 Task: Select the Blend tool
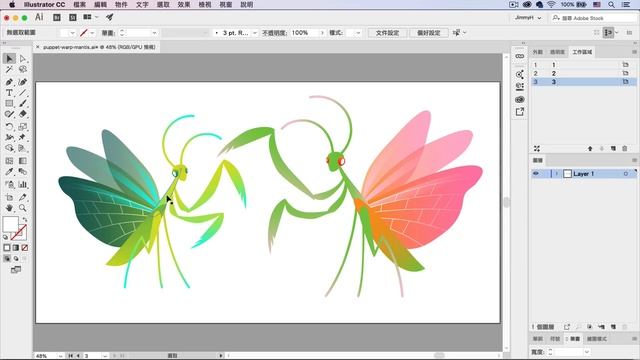coord(23,172)
